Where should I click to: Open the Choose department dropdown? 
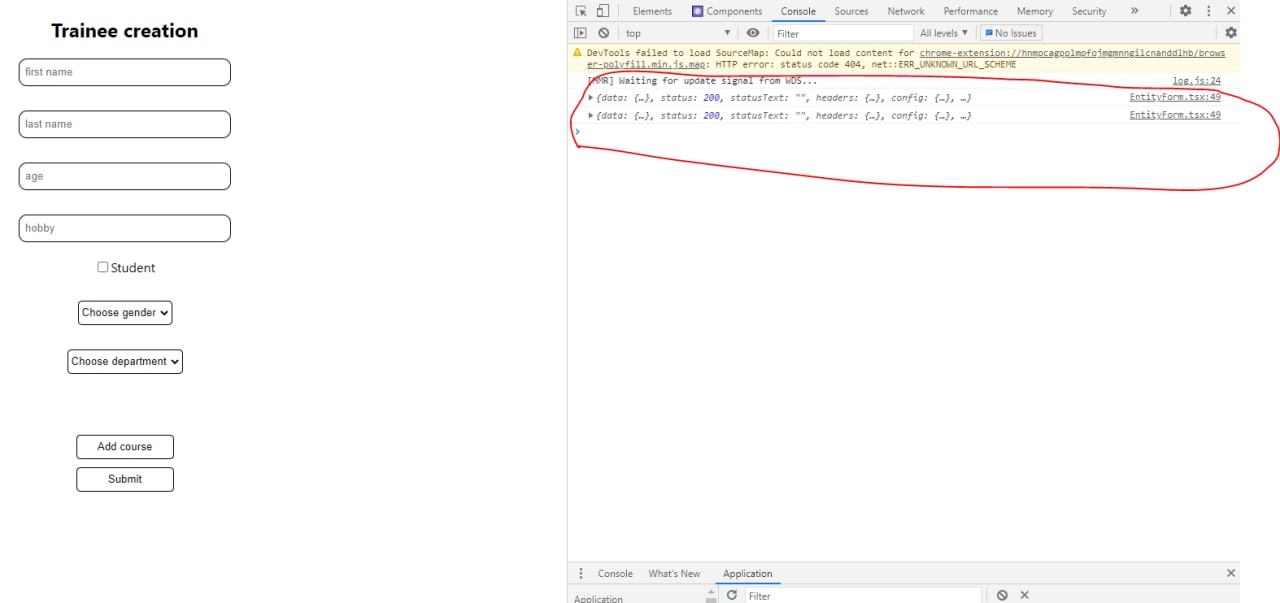click(125, 361)
